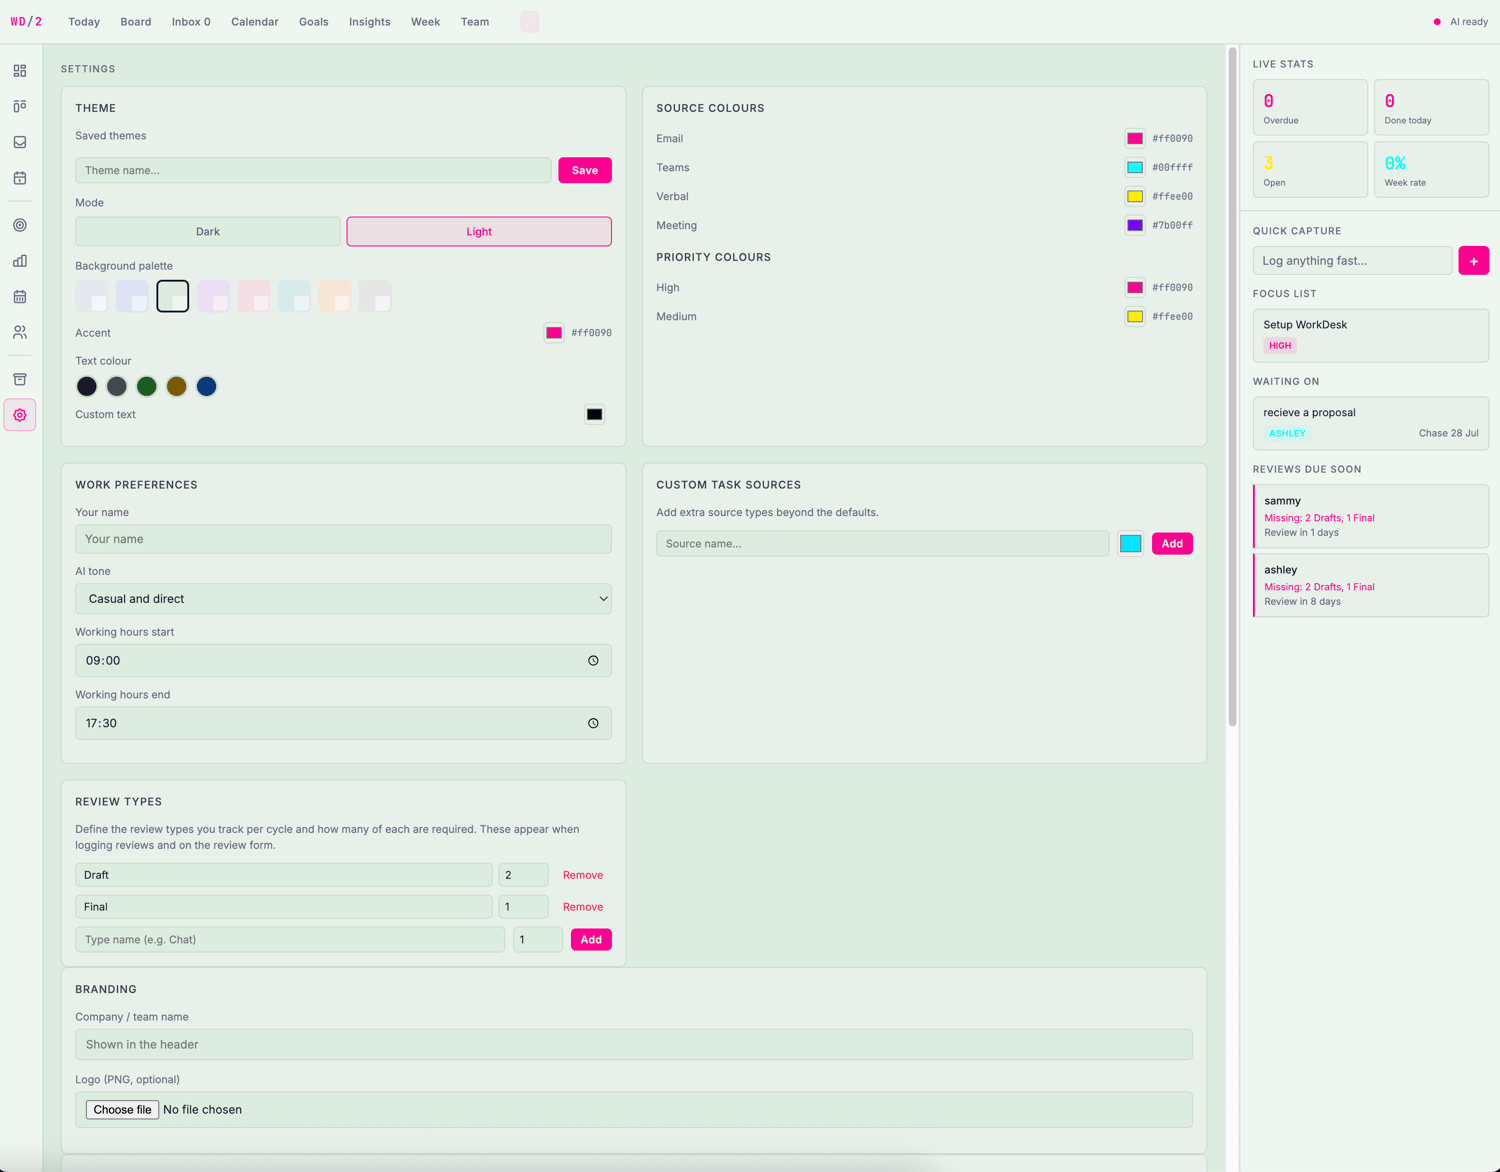The image size is (1500, 1172).
Task: Open the inbox tray icon in sidebar
Action: point(20,142)
